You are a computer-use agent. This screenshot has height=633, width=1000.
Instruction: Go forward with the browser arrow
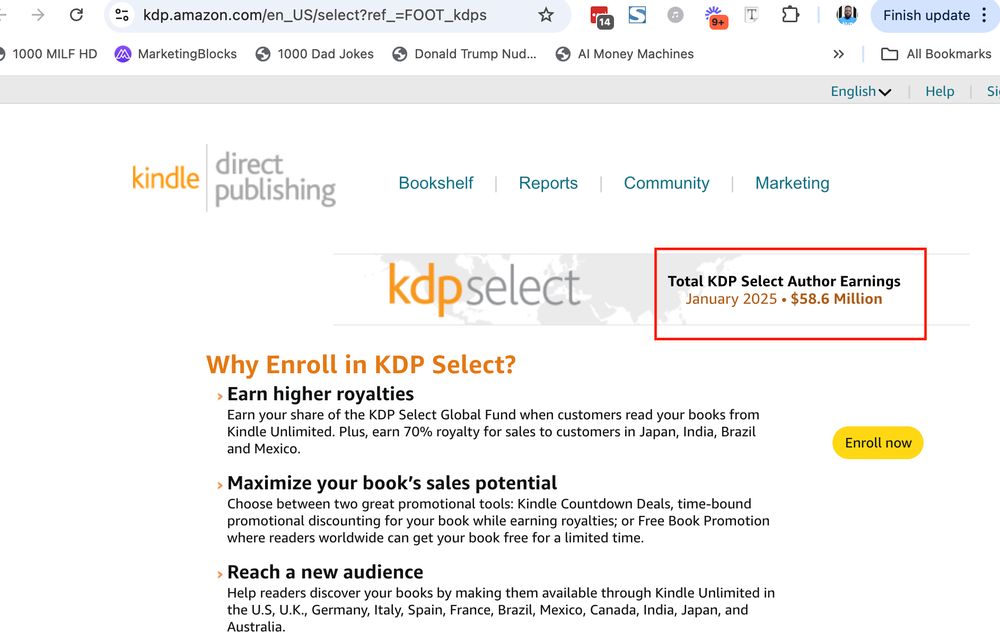(x=38, y=15)
